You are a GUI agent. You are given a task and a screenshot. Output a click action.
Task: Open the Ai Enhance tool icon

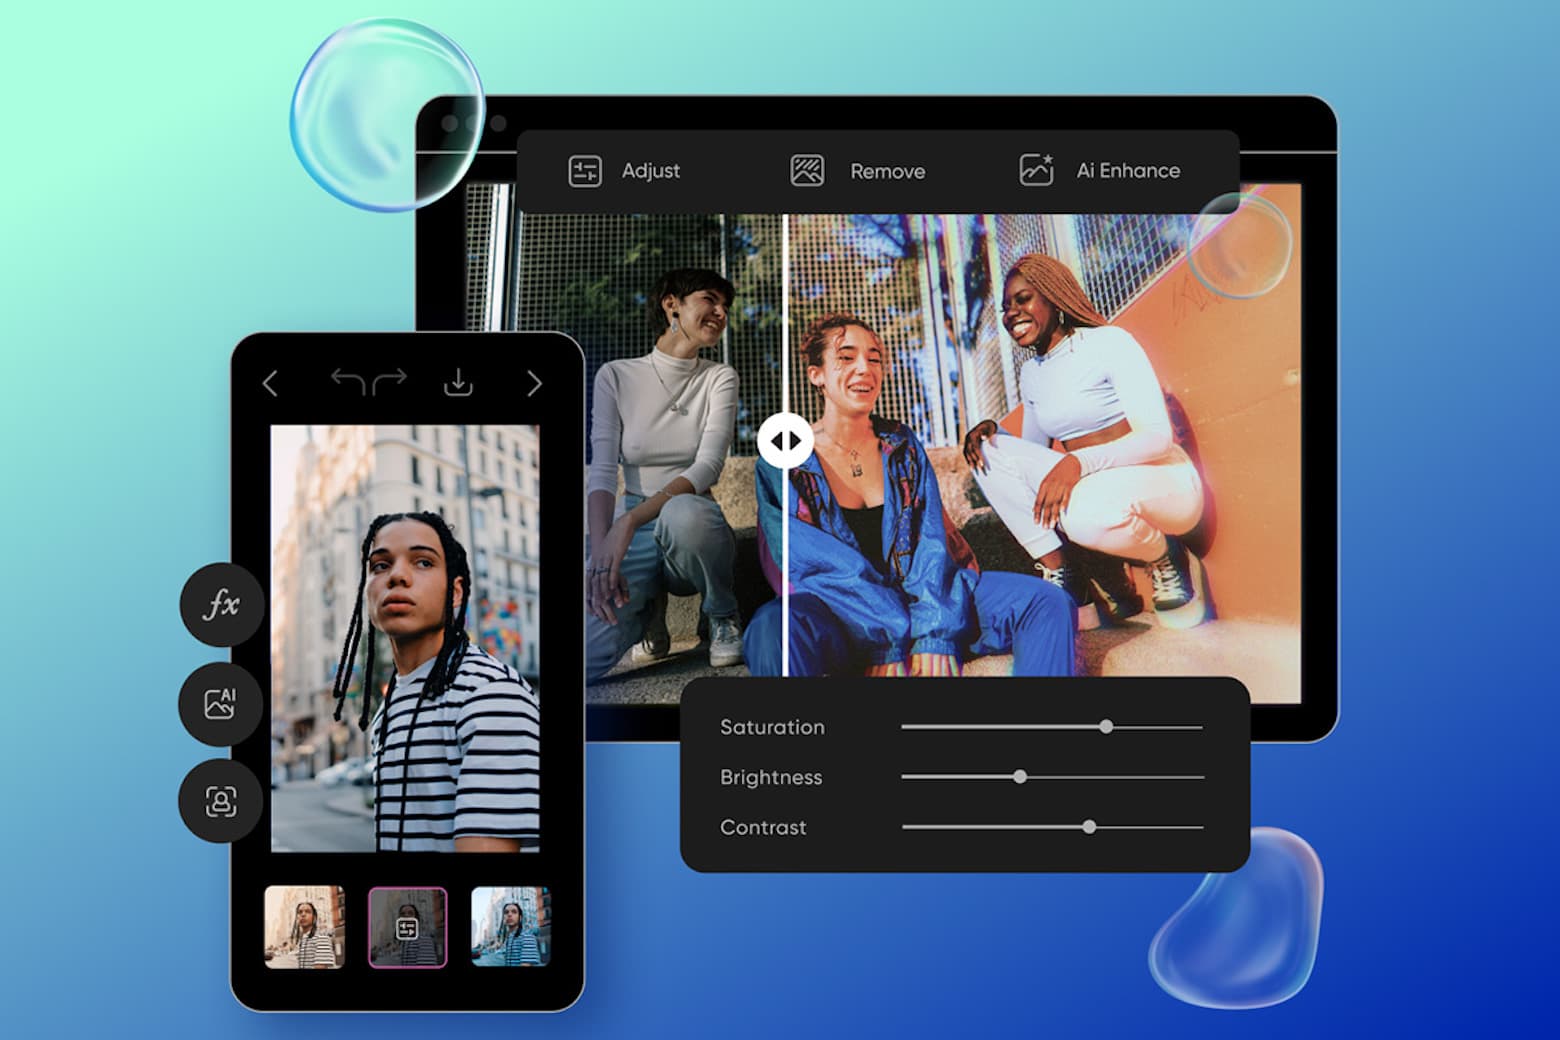click(x=1037, y=170)
